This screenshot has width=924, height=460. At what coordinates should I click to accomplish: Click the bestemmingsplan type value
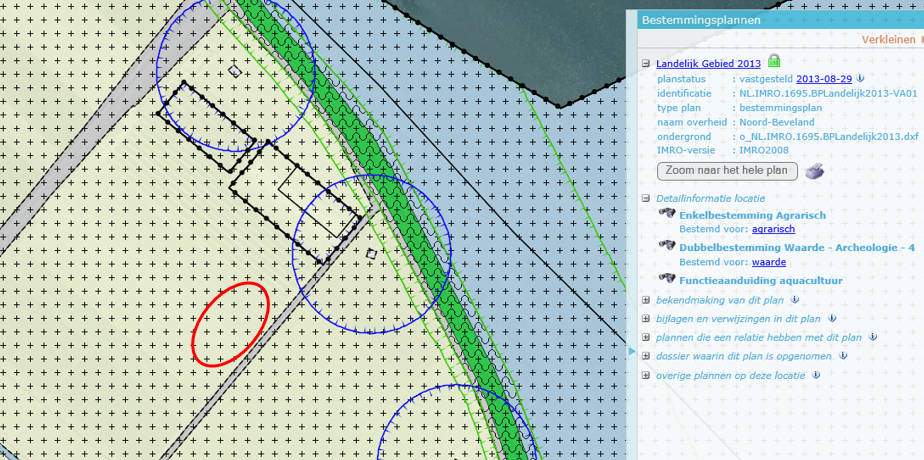[x=780, y=108]
